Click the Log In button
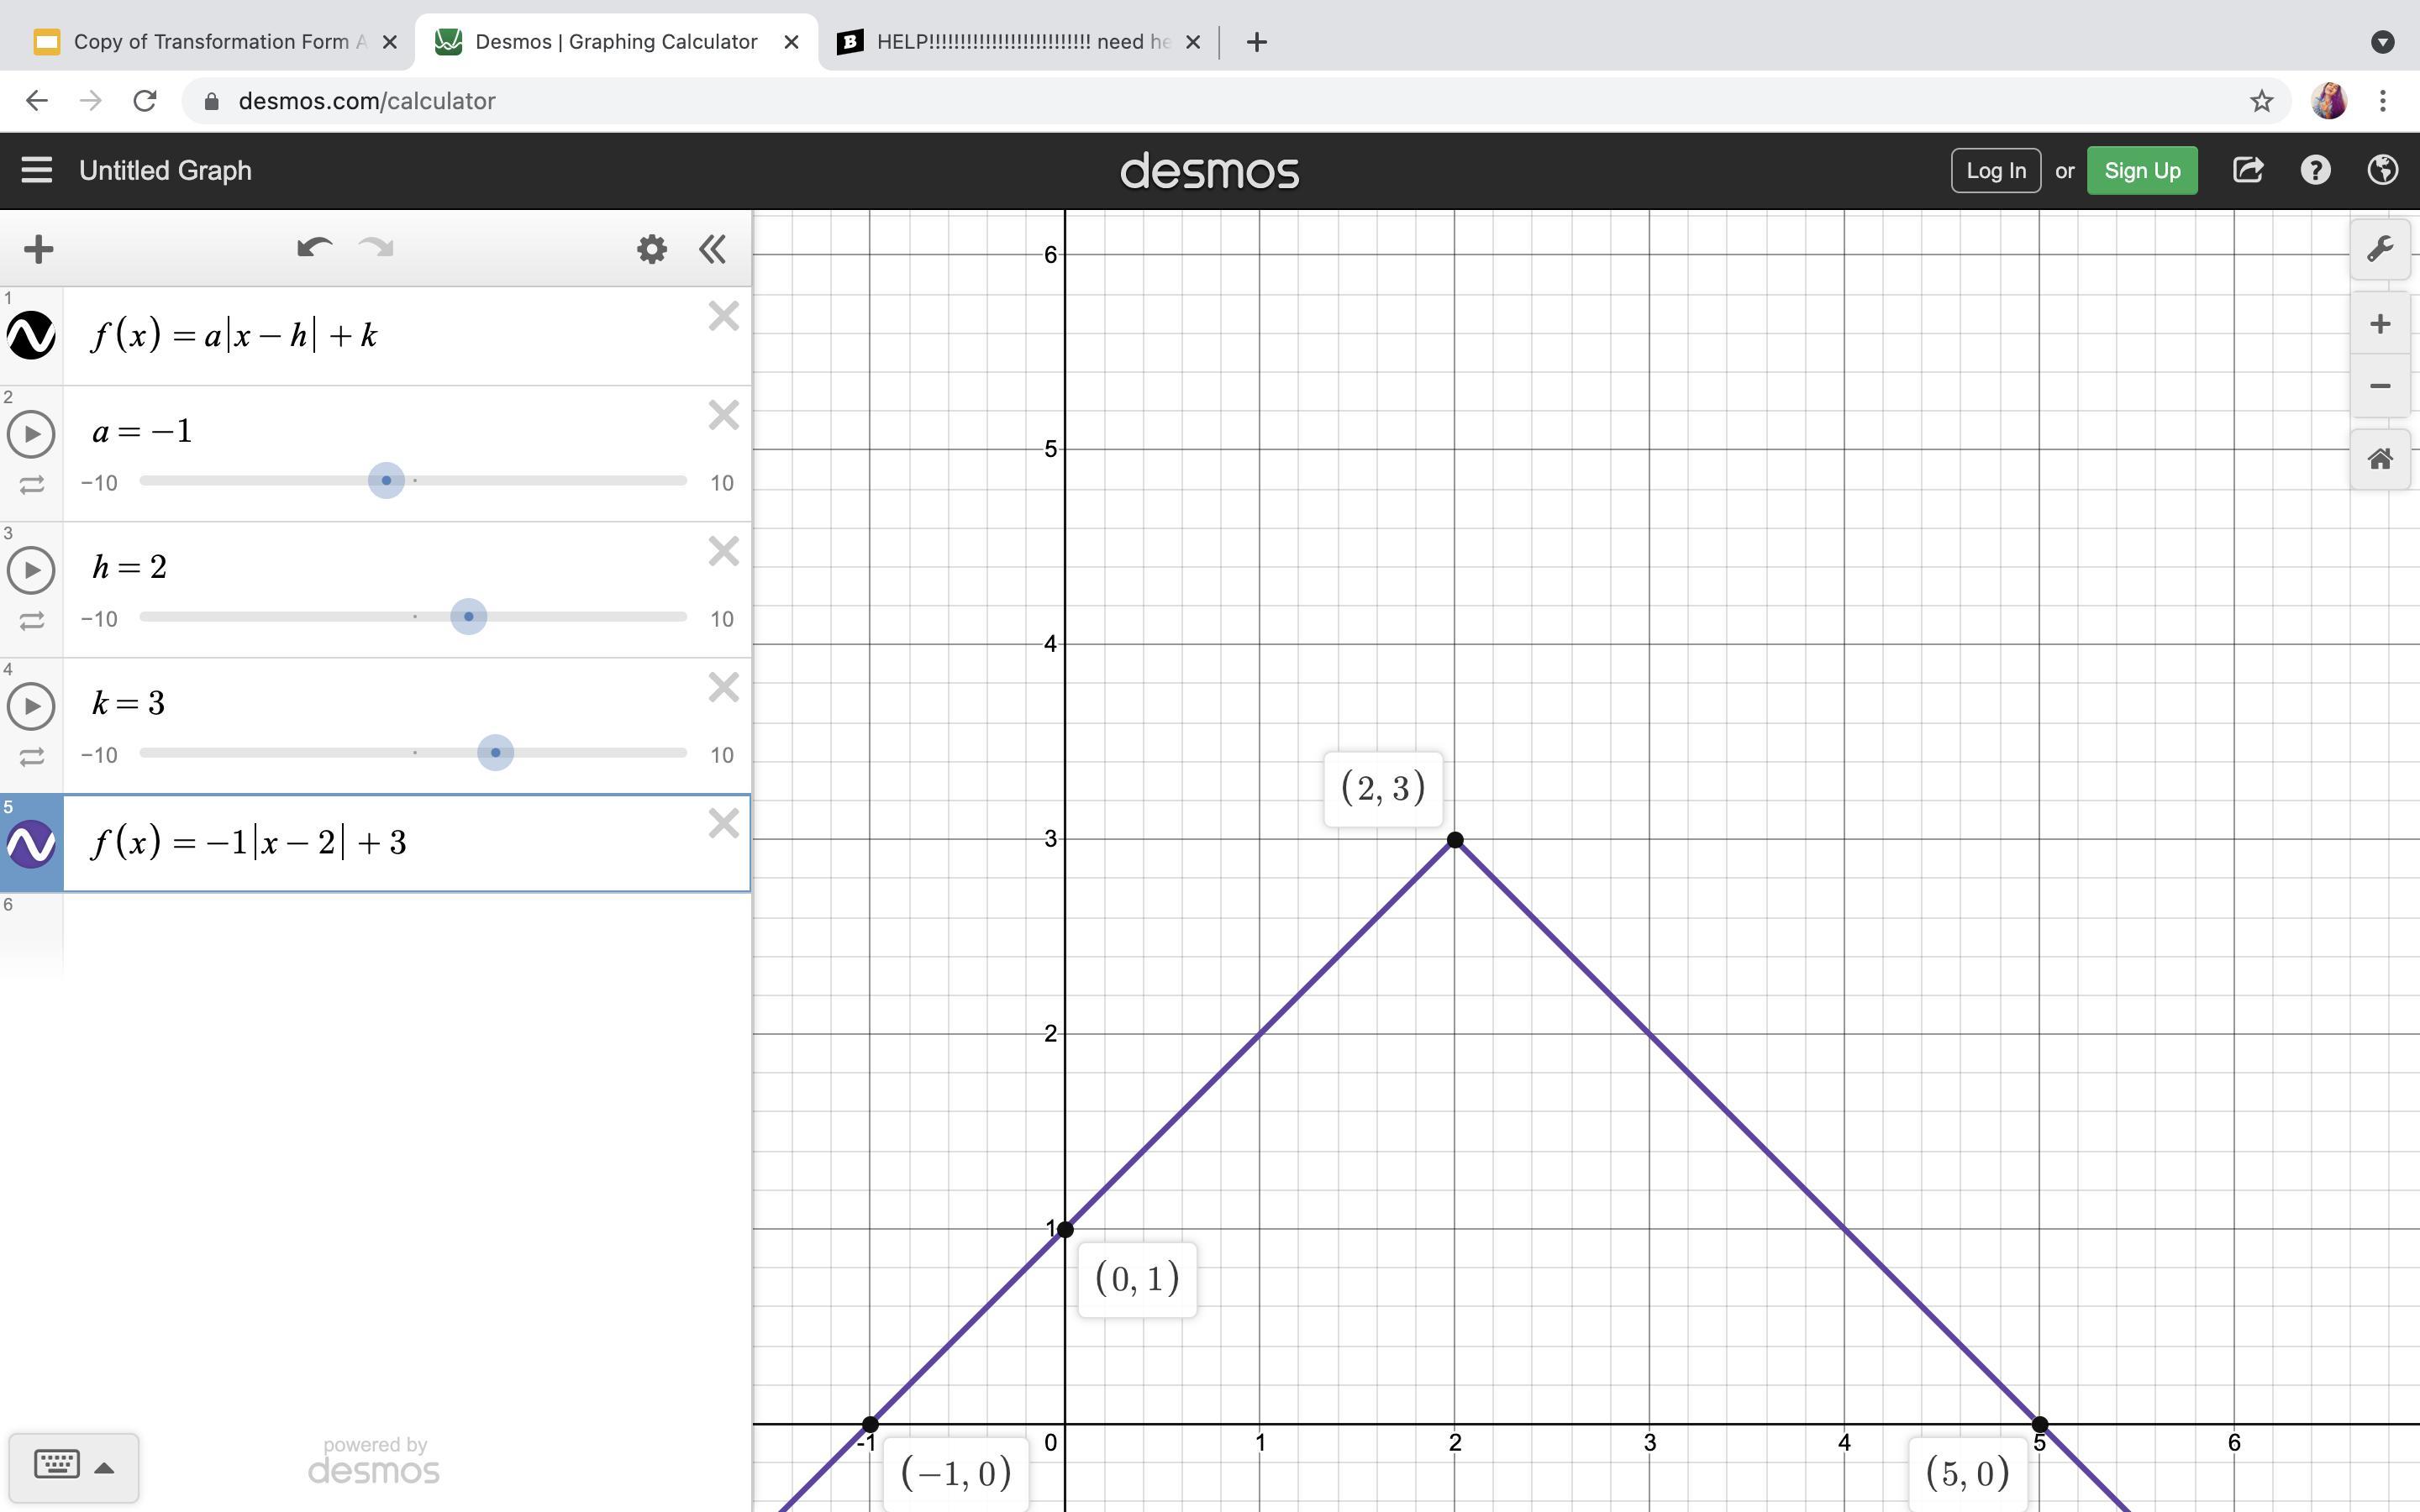2420x1512 pixels. [x=1995, y=170]
